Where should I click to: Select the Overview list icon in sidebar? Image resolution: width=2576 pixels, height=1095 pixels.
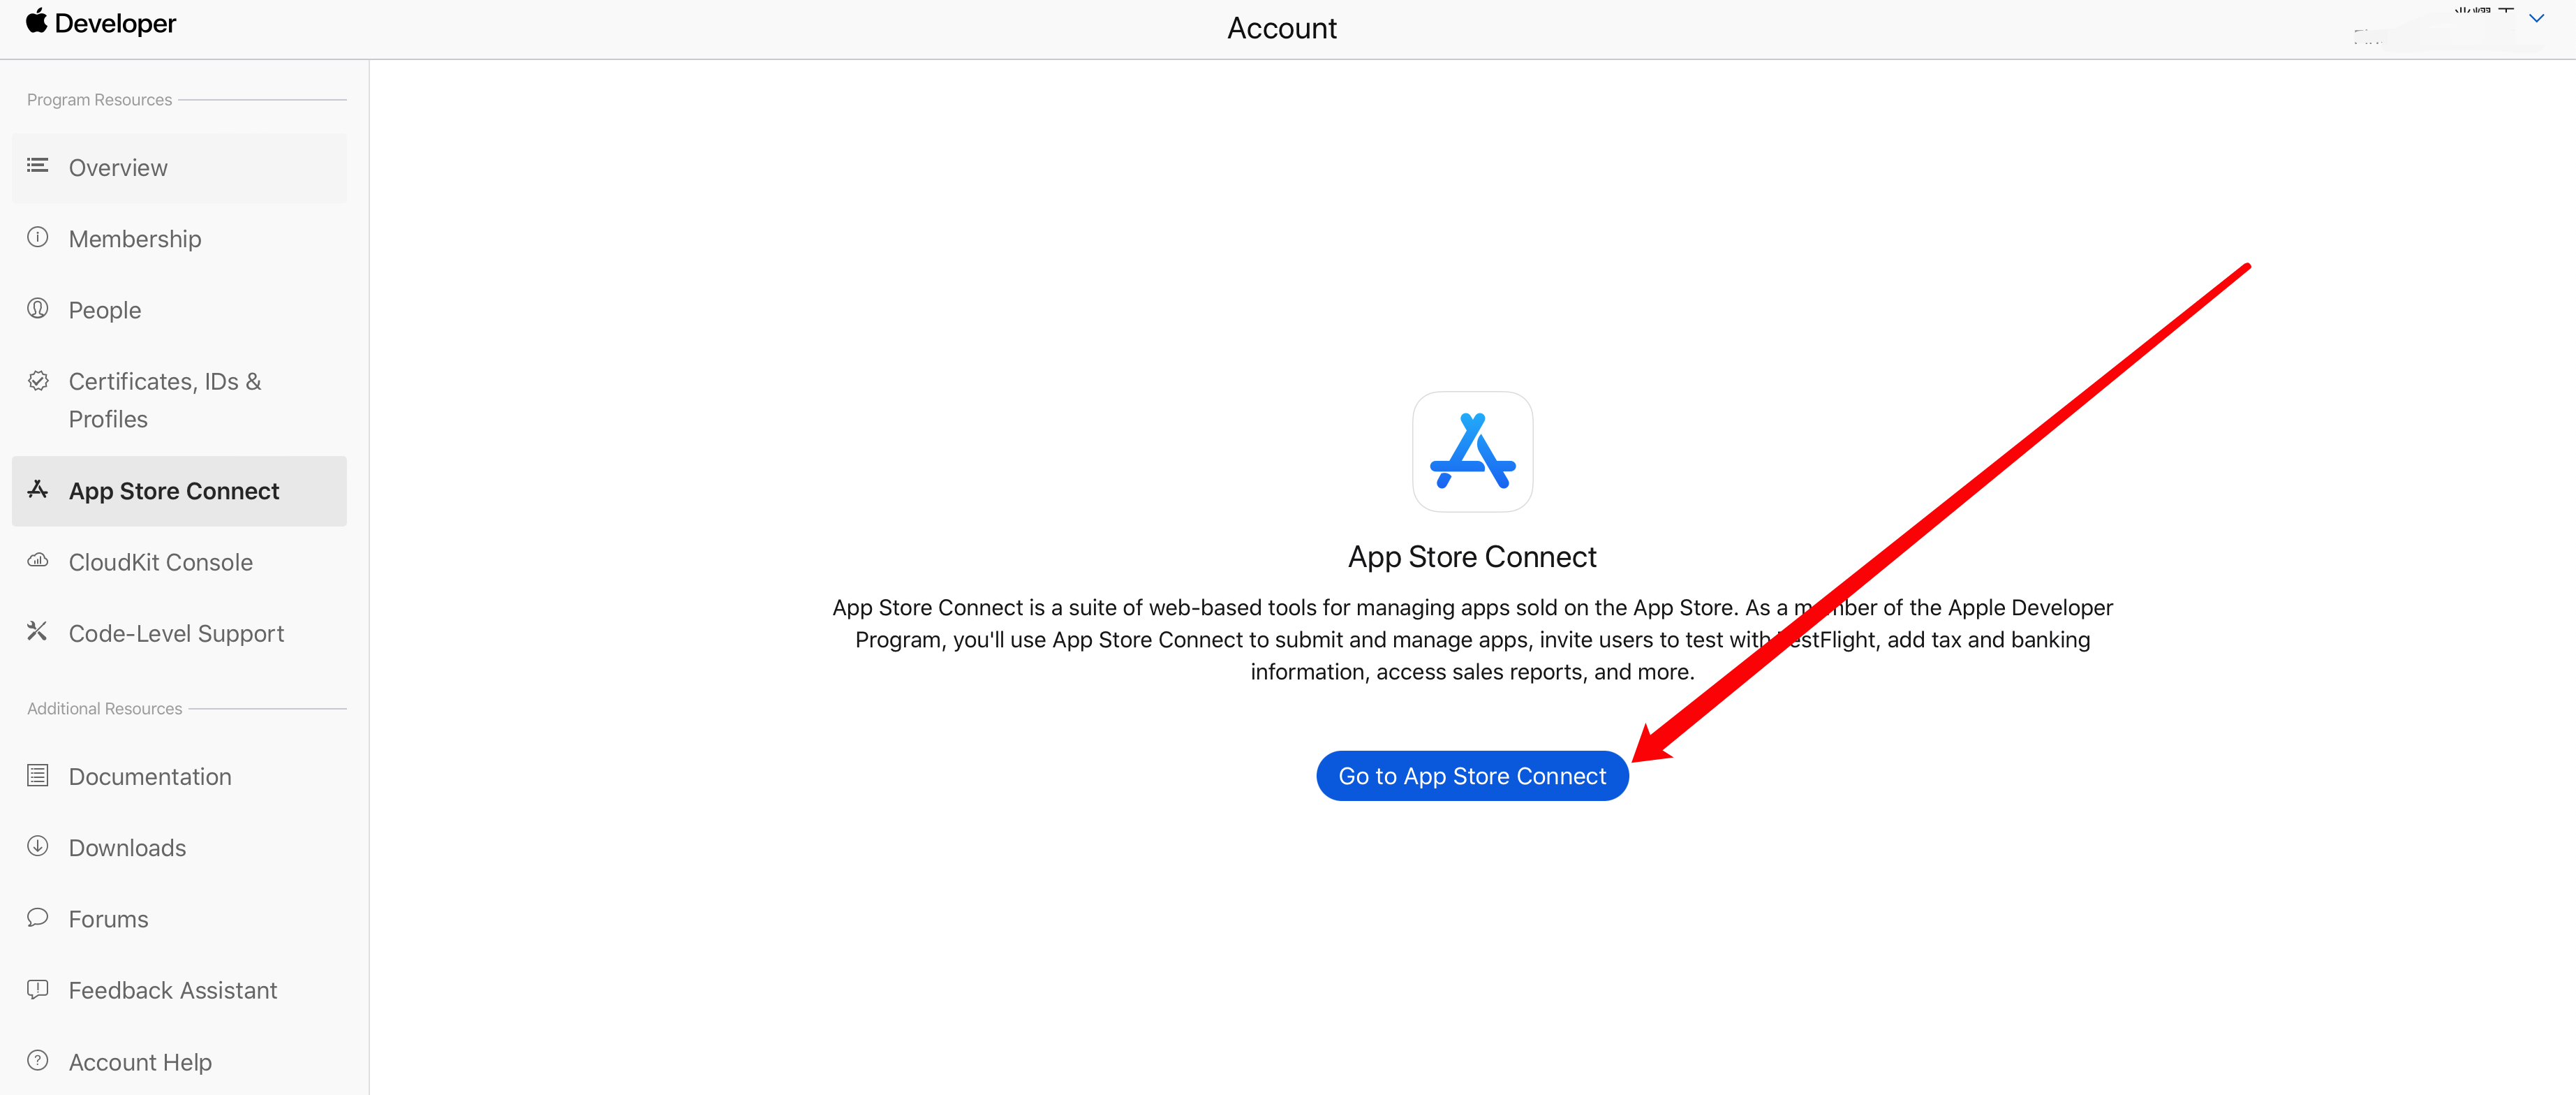(37, 166)
